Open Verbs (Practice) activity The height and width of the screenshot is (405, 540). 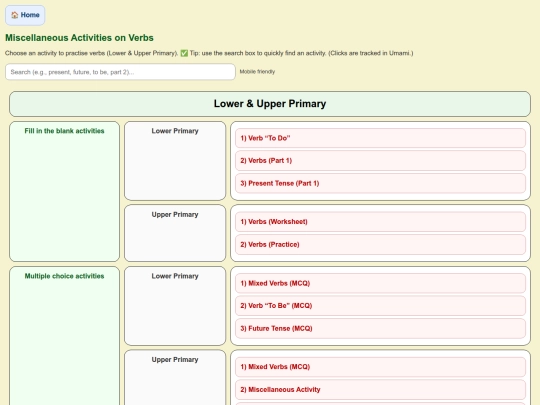pos(380,245)
